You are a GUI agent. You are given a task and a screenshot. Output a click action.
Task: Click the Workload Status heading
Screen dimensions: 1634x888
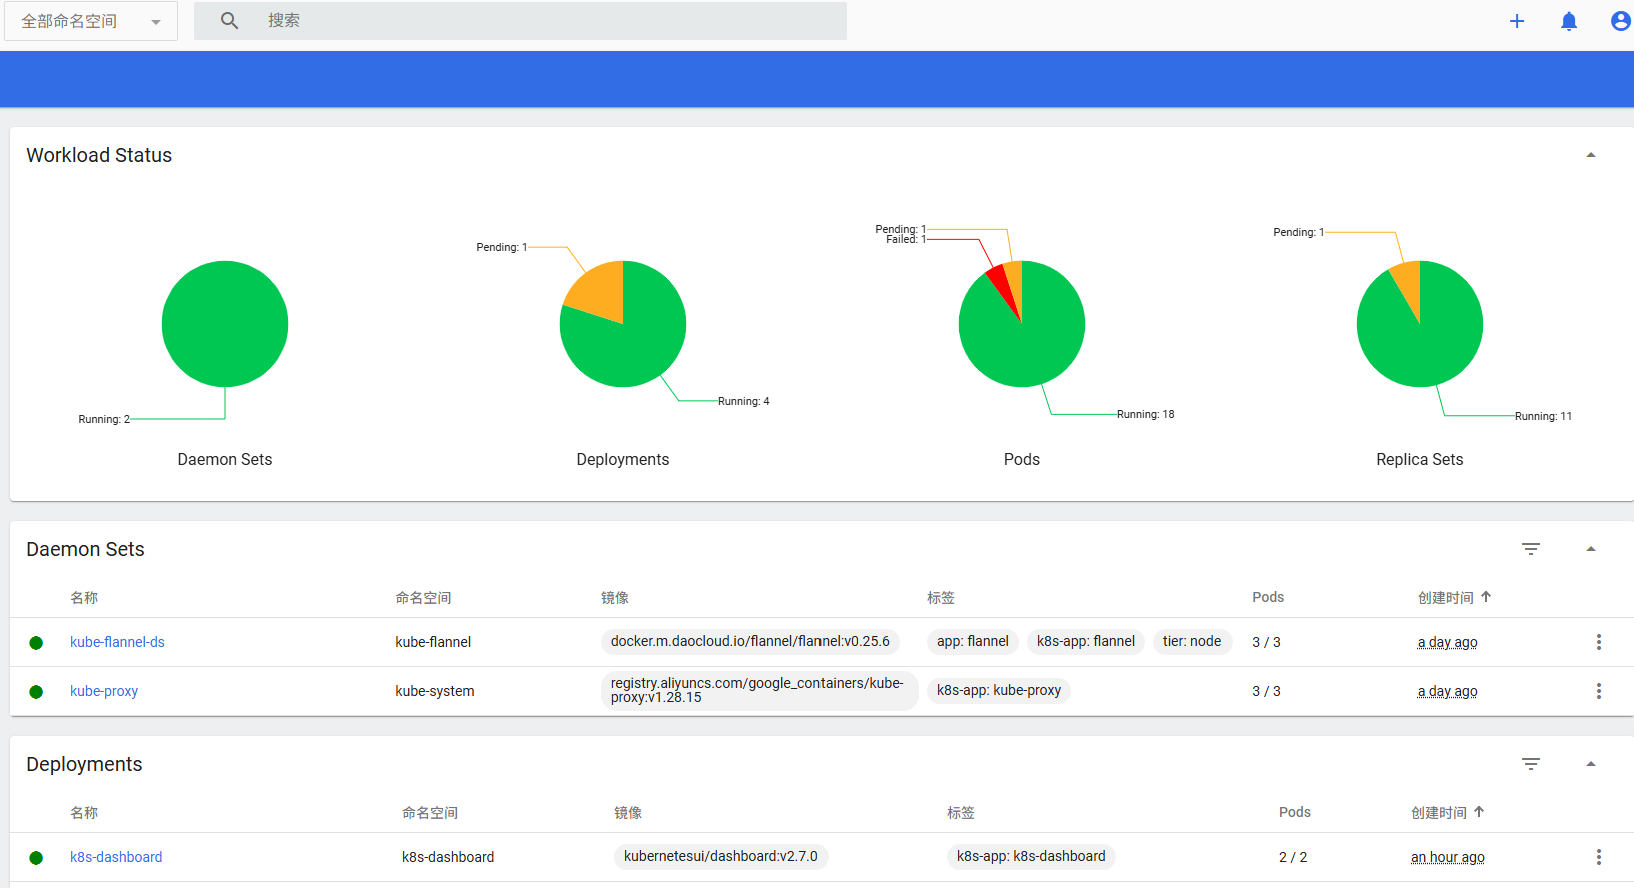(x=99, y=155)
